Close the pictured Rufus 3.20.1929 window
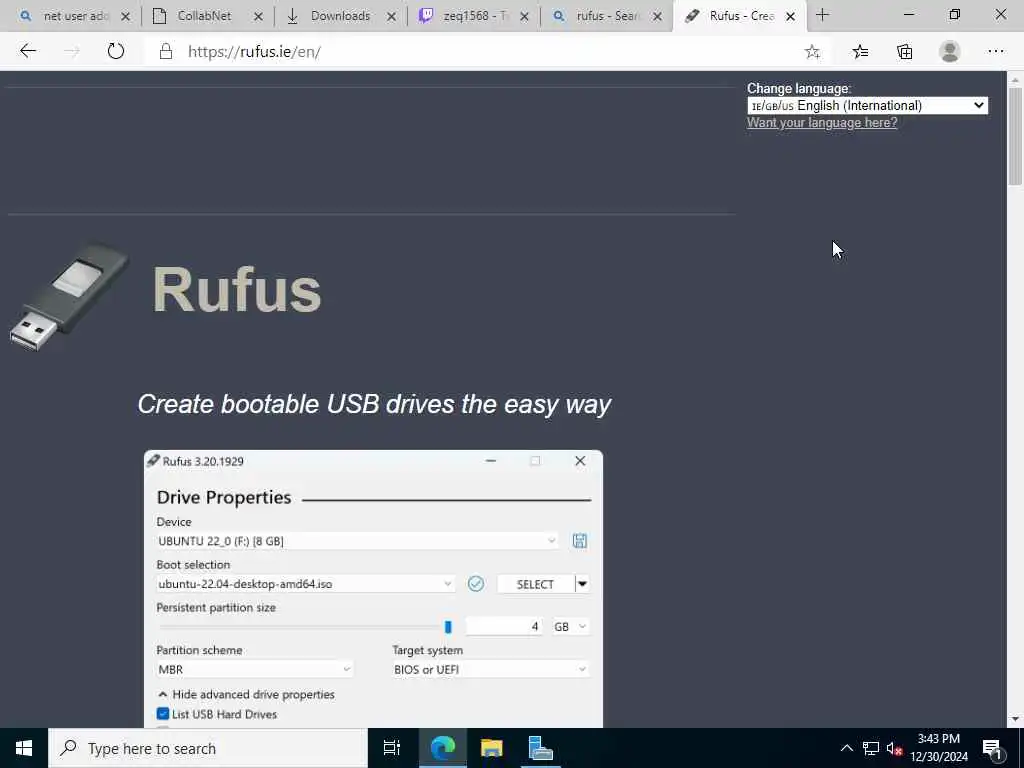This screenshot has width=1024, height=768. 580,461
